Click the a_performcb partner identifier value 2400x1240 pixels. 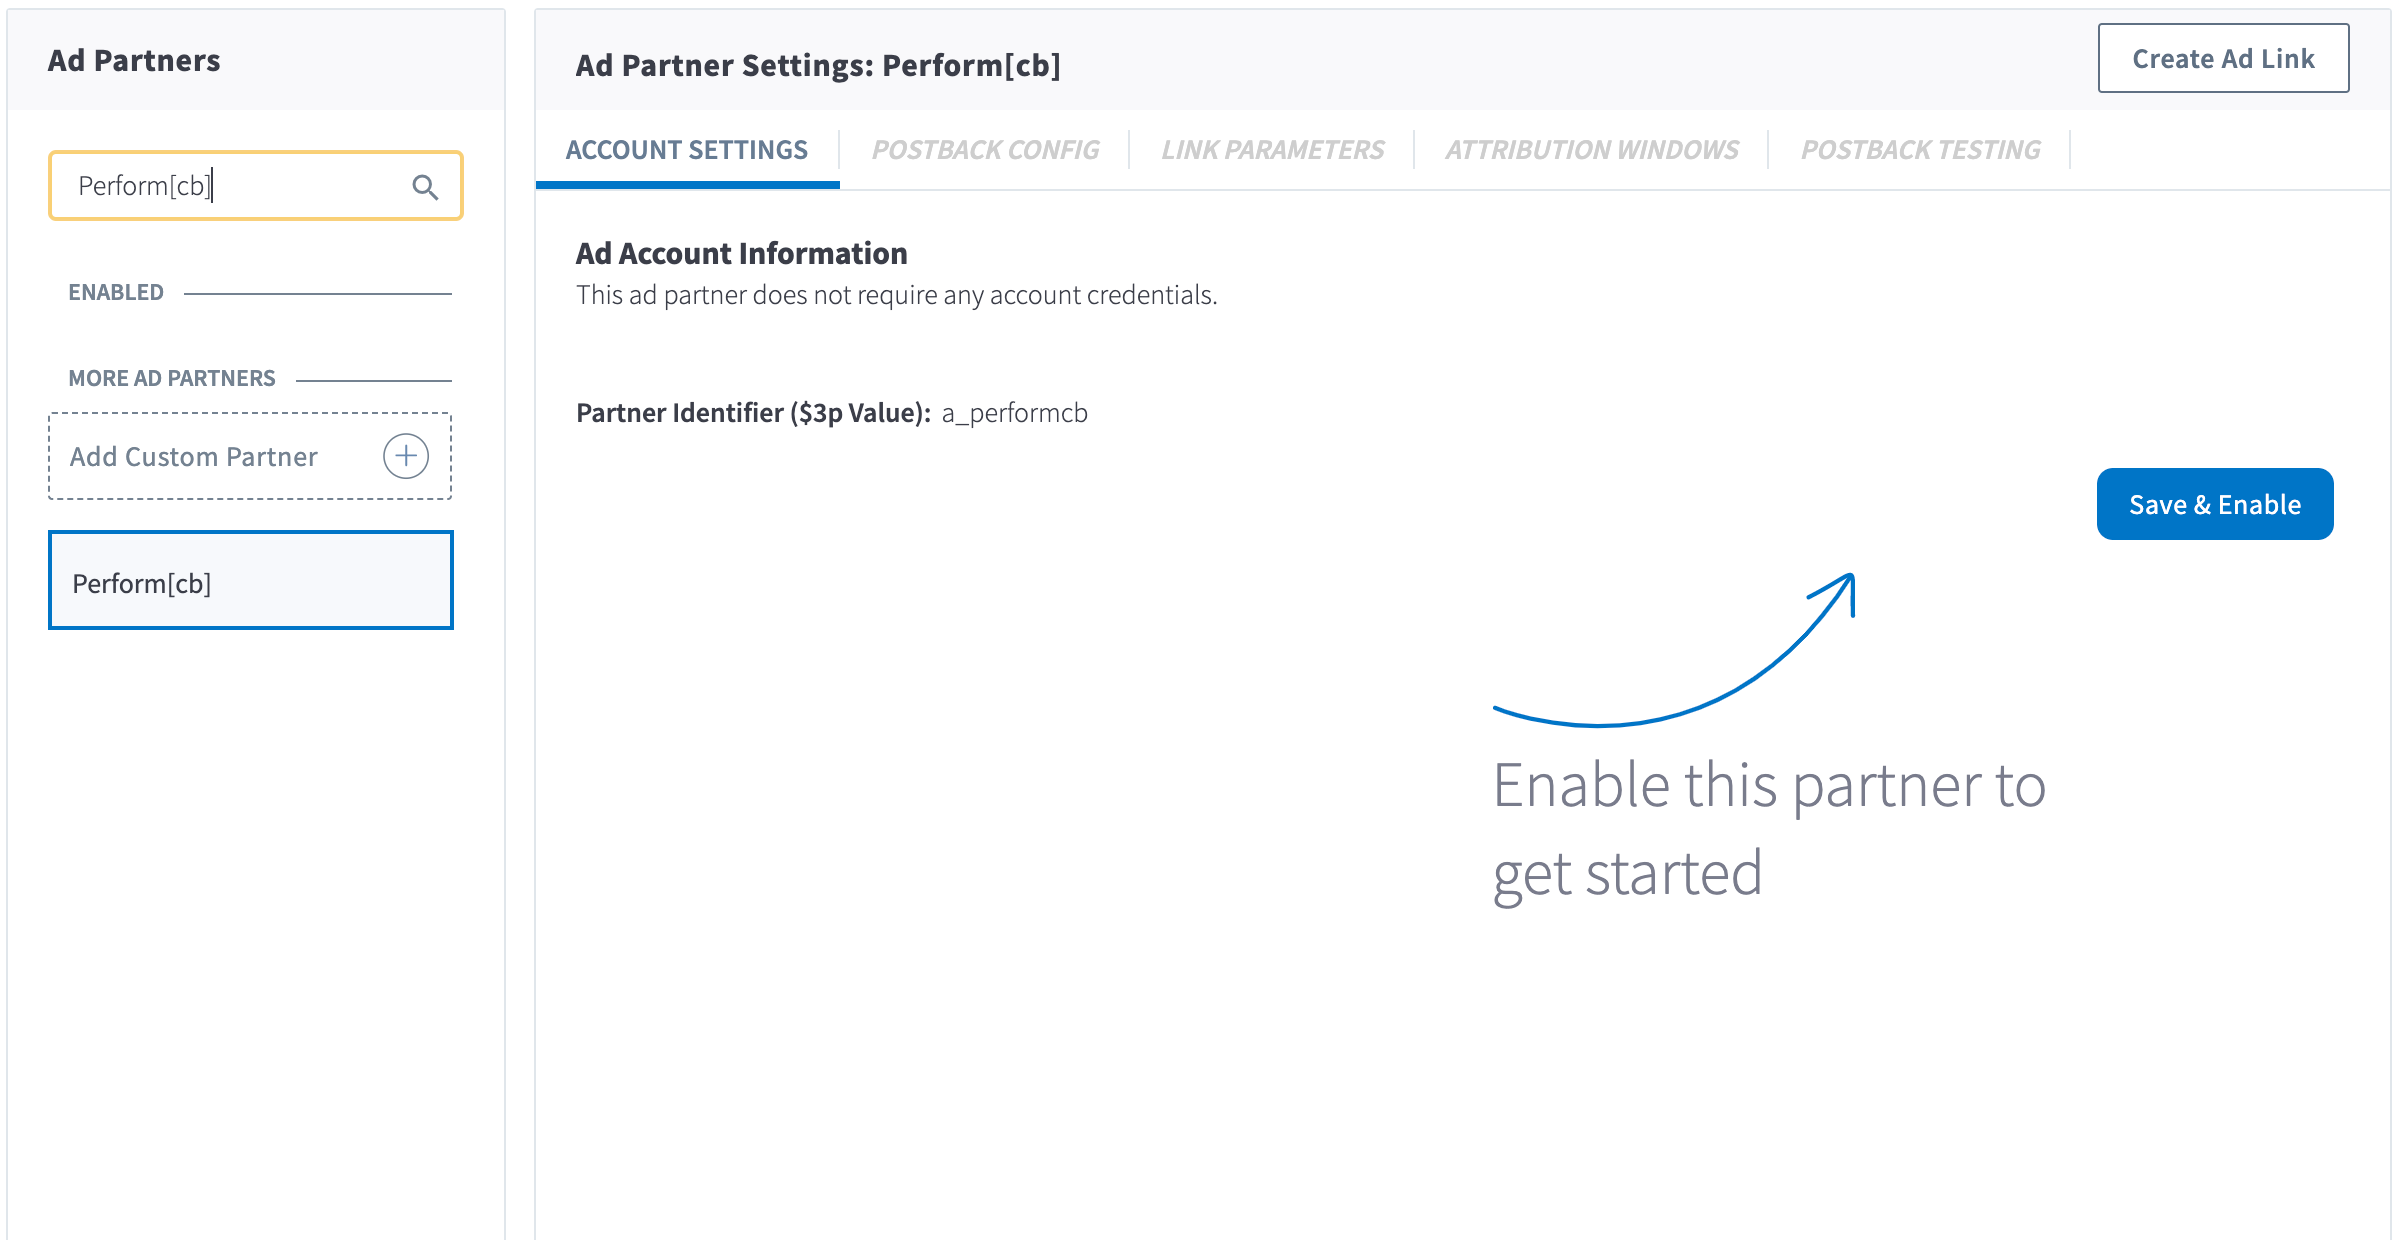click(1014, 413)
